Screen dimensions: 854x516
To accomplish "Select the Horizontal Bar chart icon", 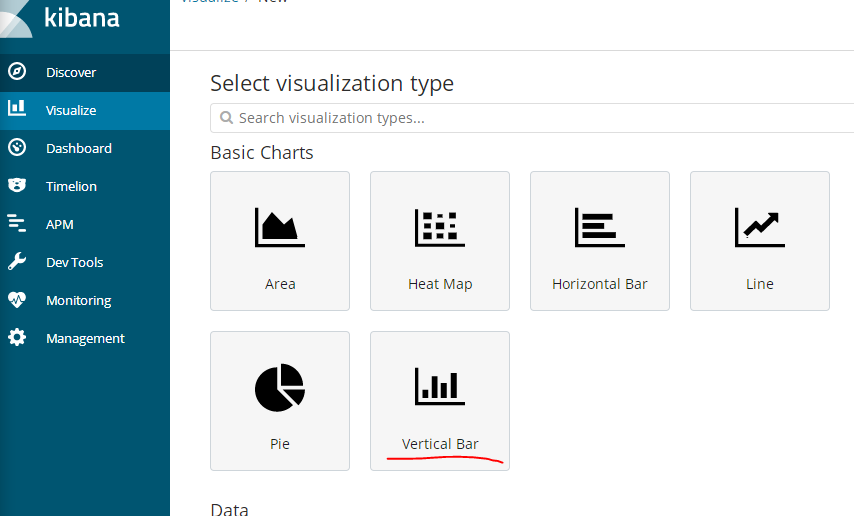I will click(600, 227).
